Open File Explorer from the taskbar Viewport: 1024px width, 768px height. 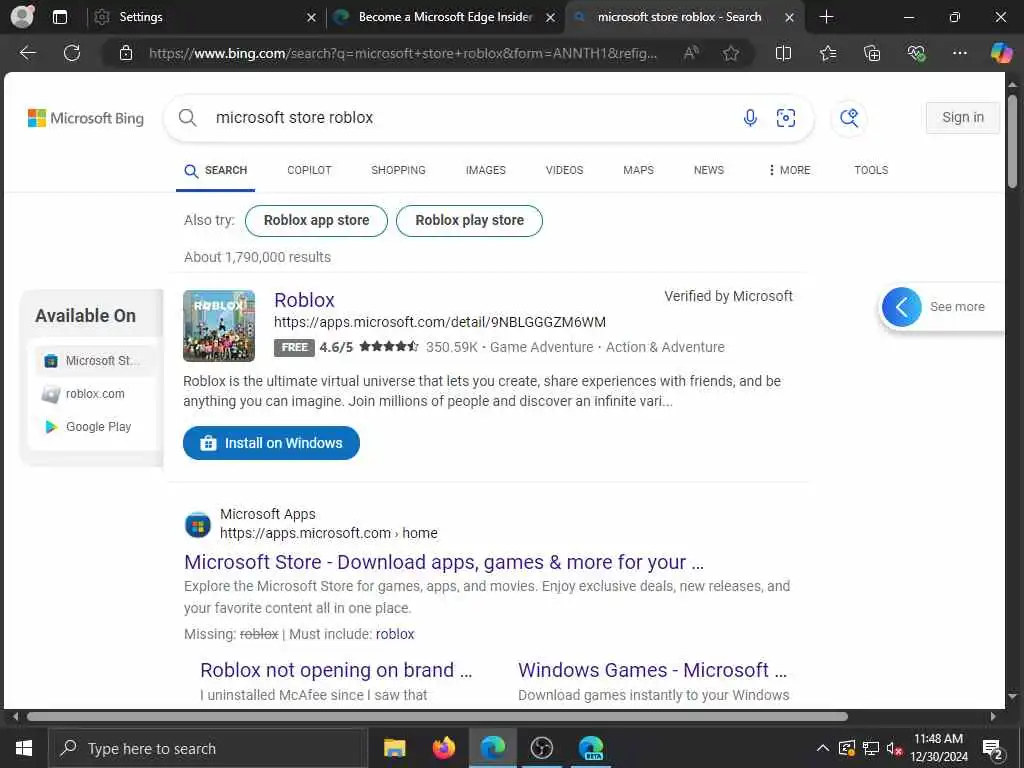click(x=394, y=748)
